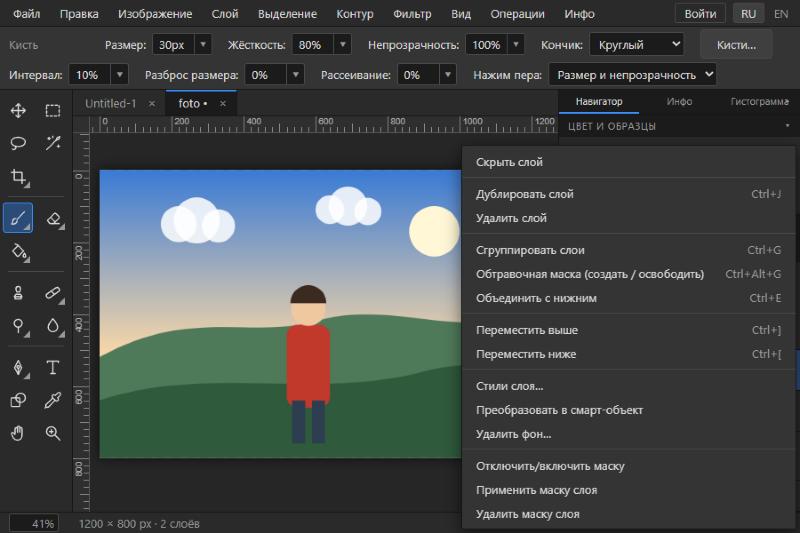The height and width of the screenshot is (533, 800).
Task: Select the Zoom magnifier tool
Action: coord(53,434)
